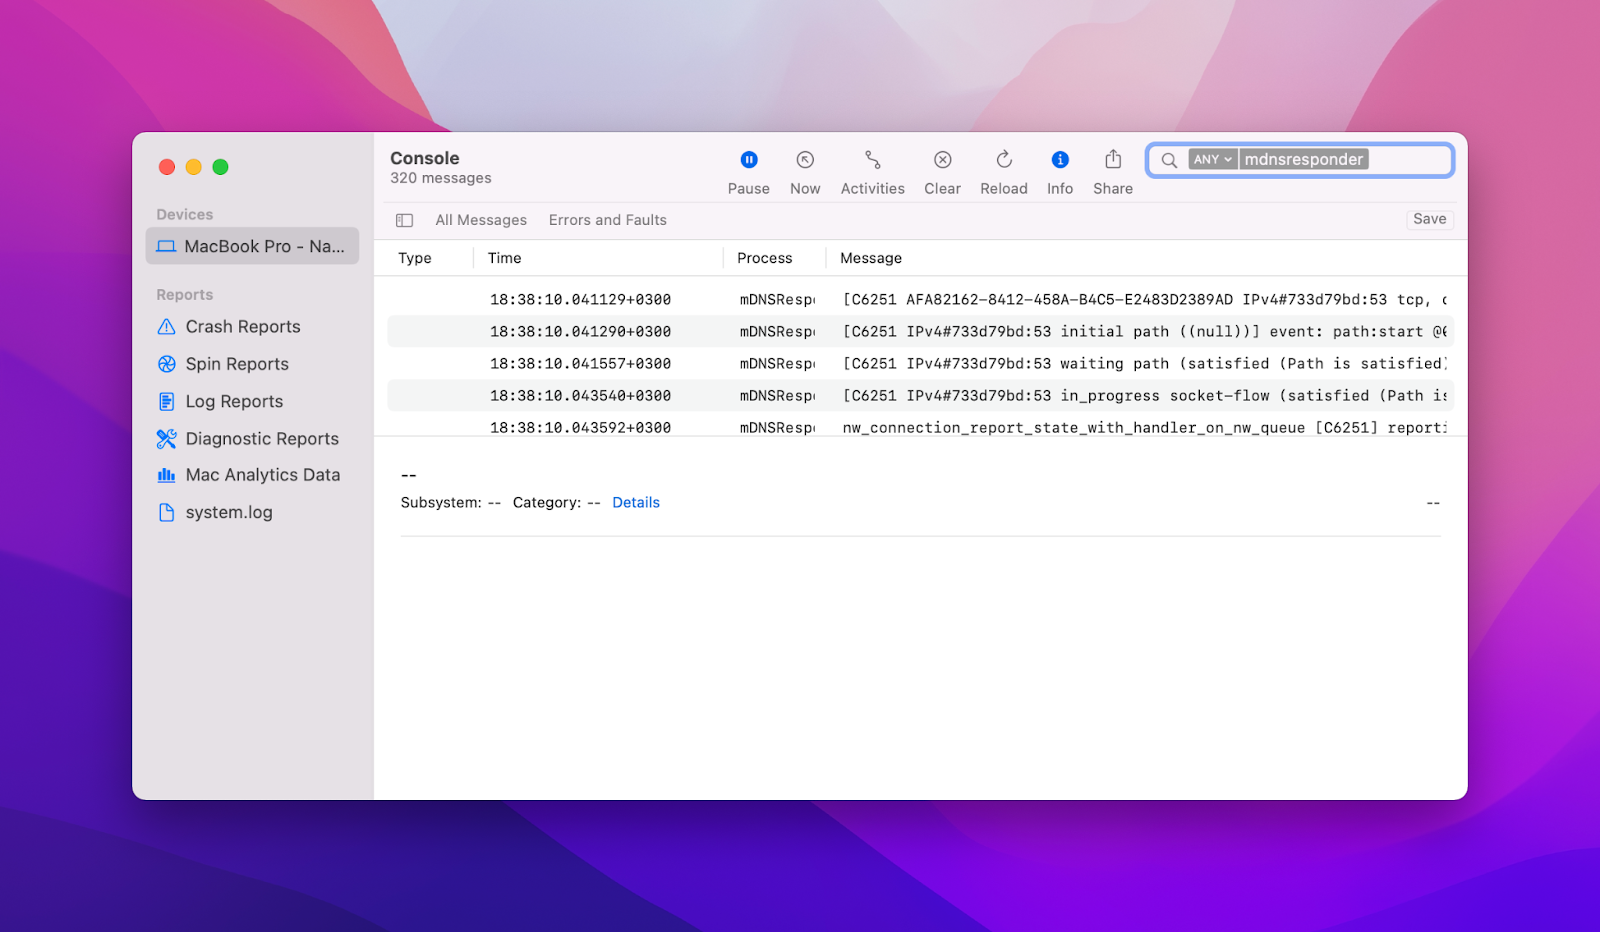Minimize the Console window with yellow button
Image resolution: width=1600 pixels, height=932 pixels.
click(x=194, y=167)
